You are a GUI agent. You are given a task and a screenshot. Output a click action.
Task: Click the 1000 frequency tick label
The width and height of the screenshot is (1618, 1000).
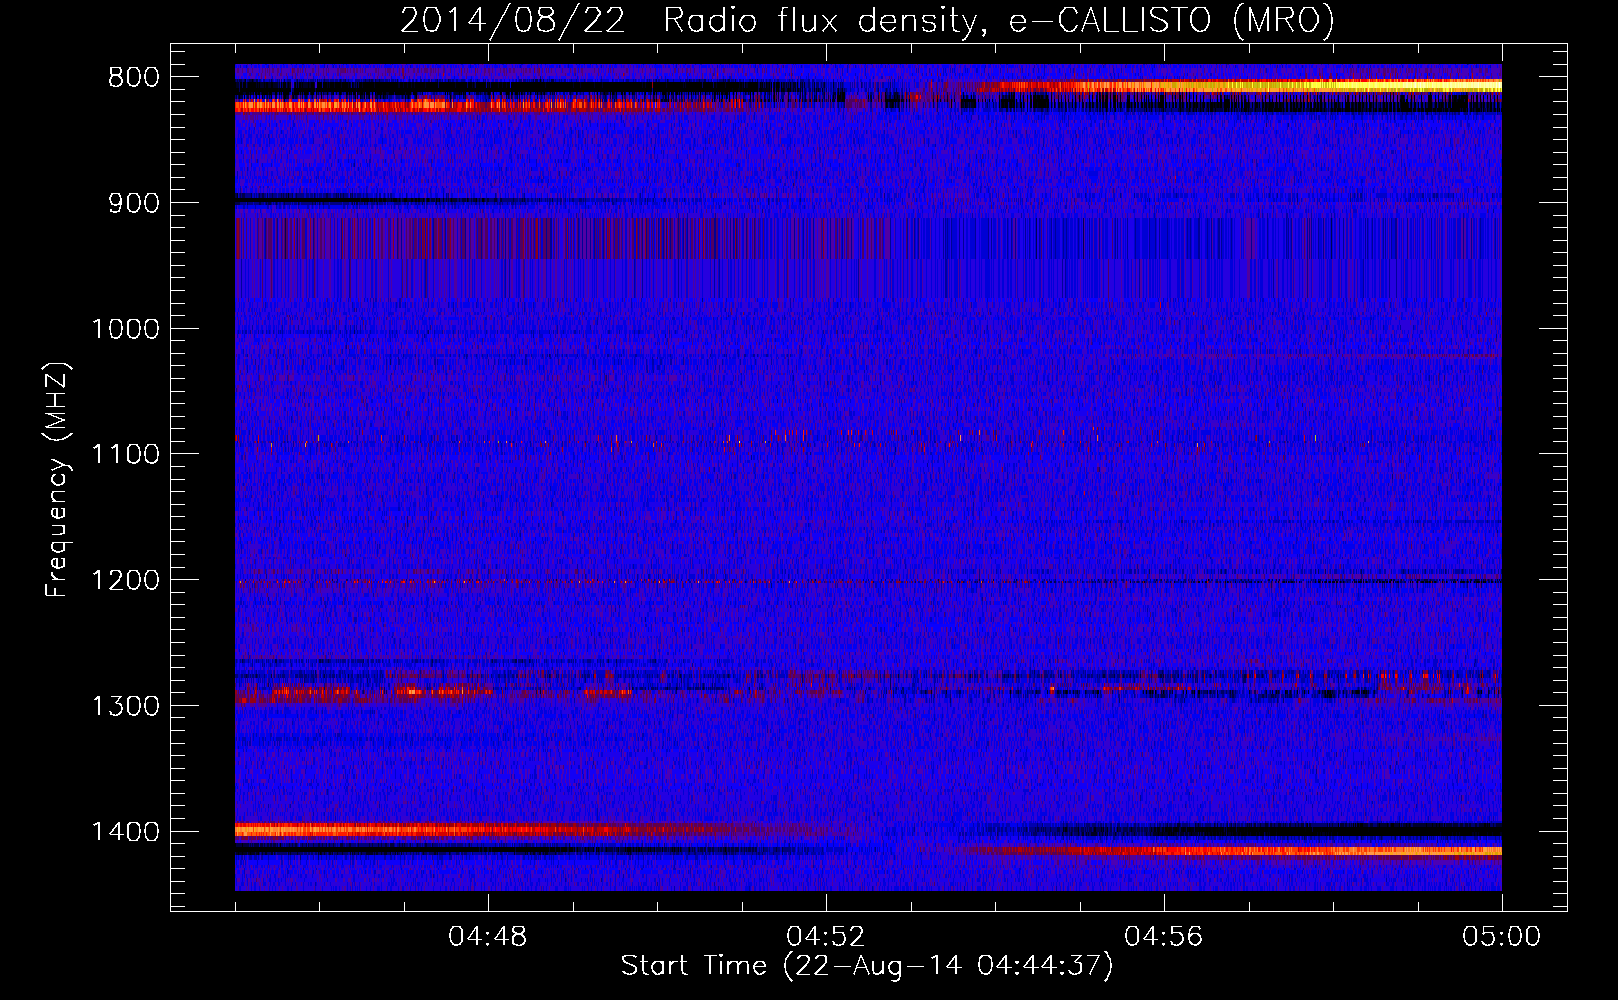pyautogui.click(x=125, y=329)
